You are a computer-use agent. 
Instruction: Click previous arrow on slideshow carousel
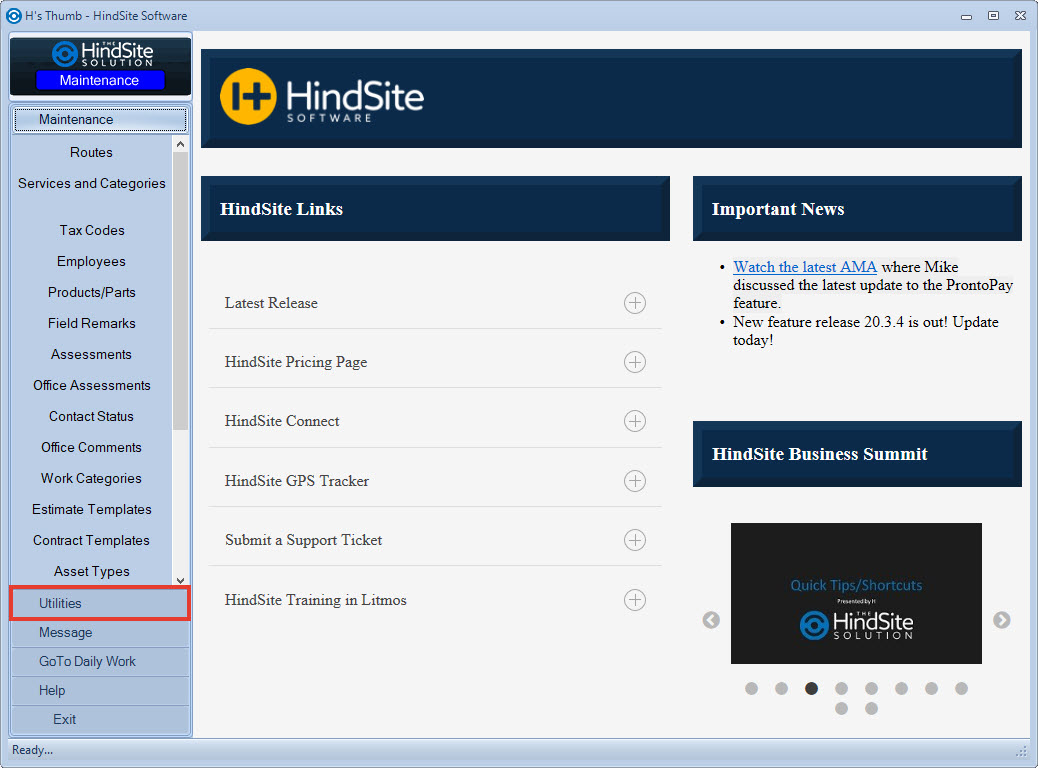tap(711, 620)
